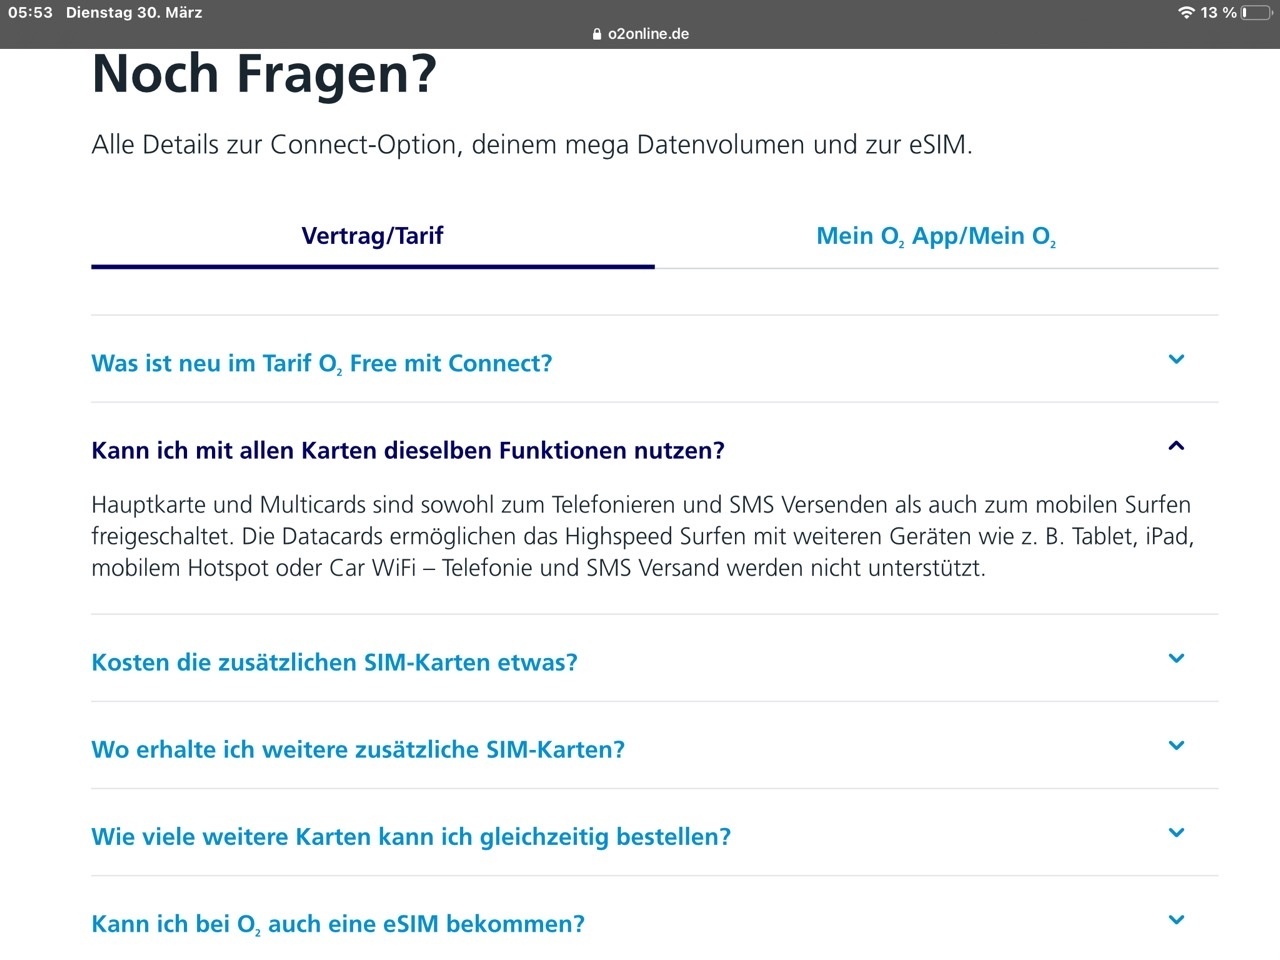Click question 'Kann ich mit allen Karten dieselben Funktionen nutzen?'

408,450
